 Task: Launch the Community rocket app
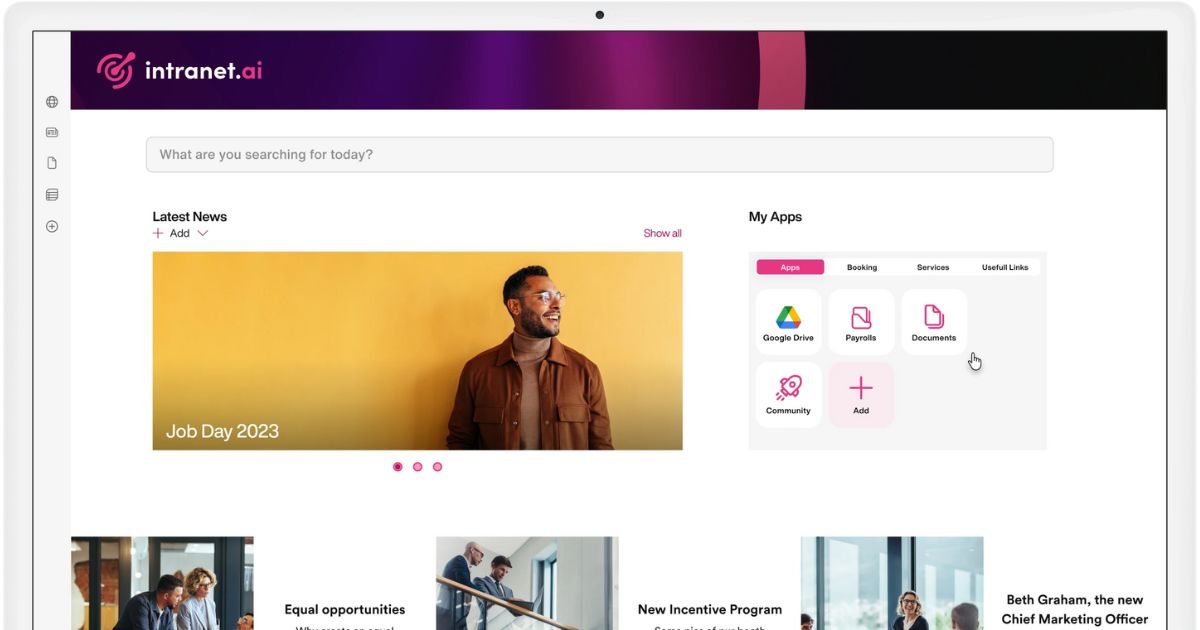tap(788, 395)
